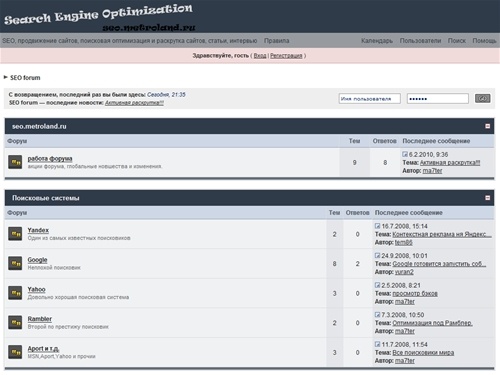Open topic Все поисковики мира
500x375 pixels.
(423, 352)
